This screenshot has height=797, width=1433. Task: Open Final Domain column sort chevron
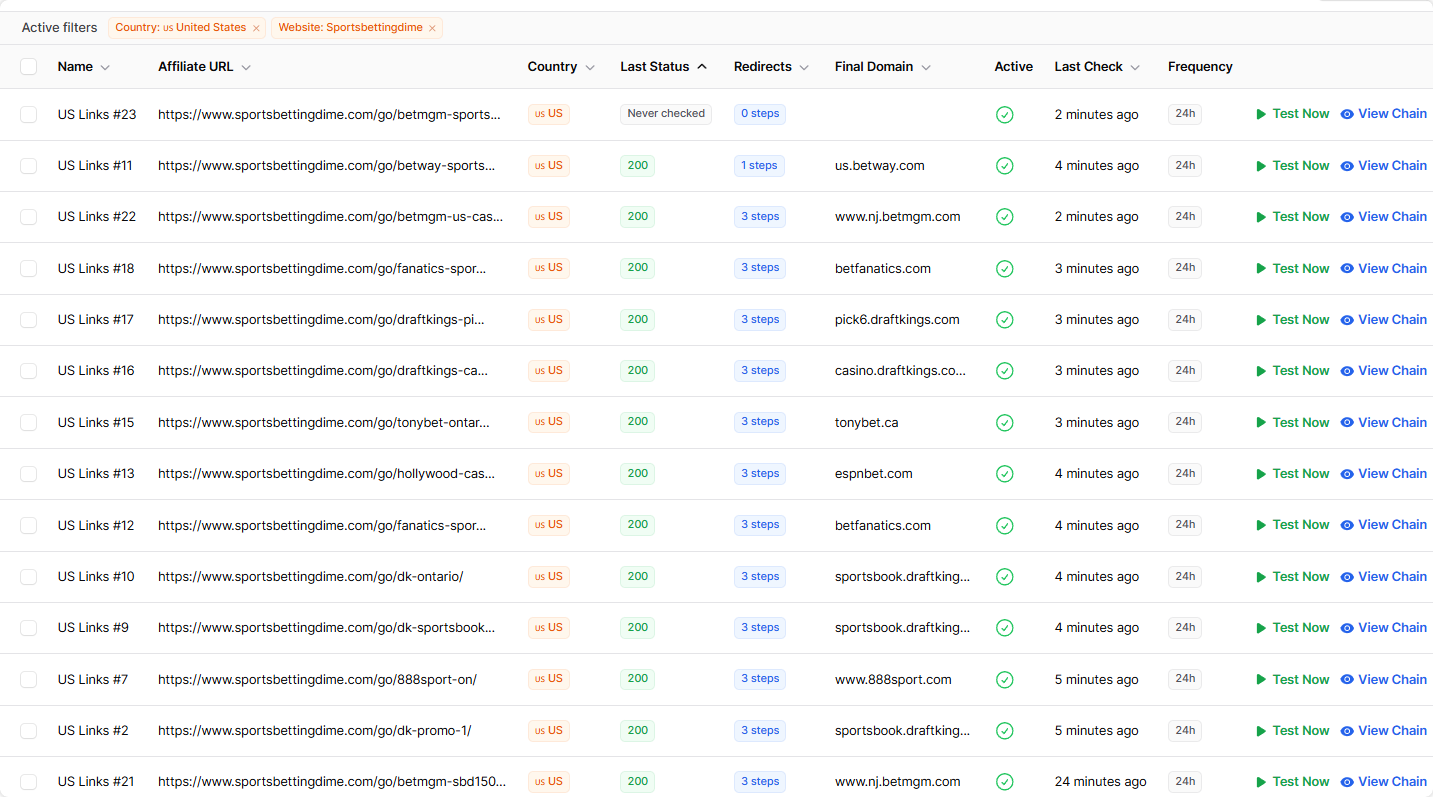926,67
